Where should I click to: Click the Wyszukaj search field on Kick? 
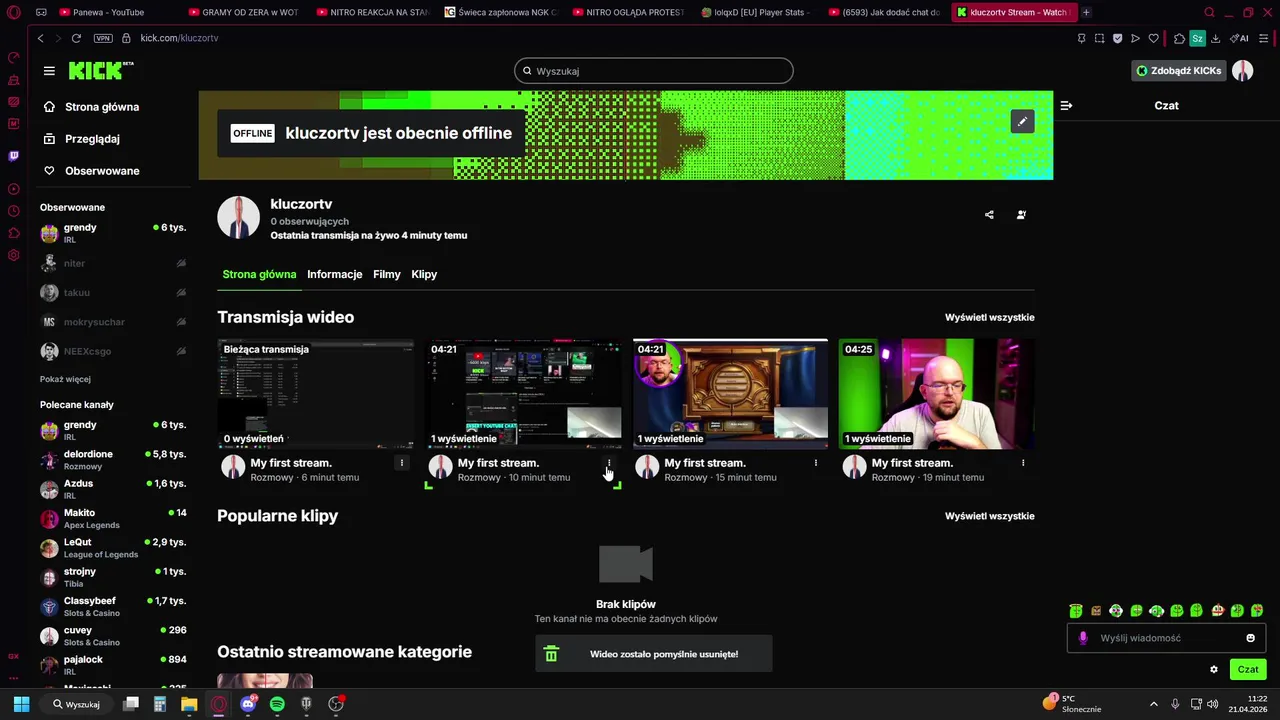tap(654, 71)
